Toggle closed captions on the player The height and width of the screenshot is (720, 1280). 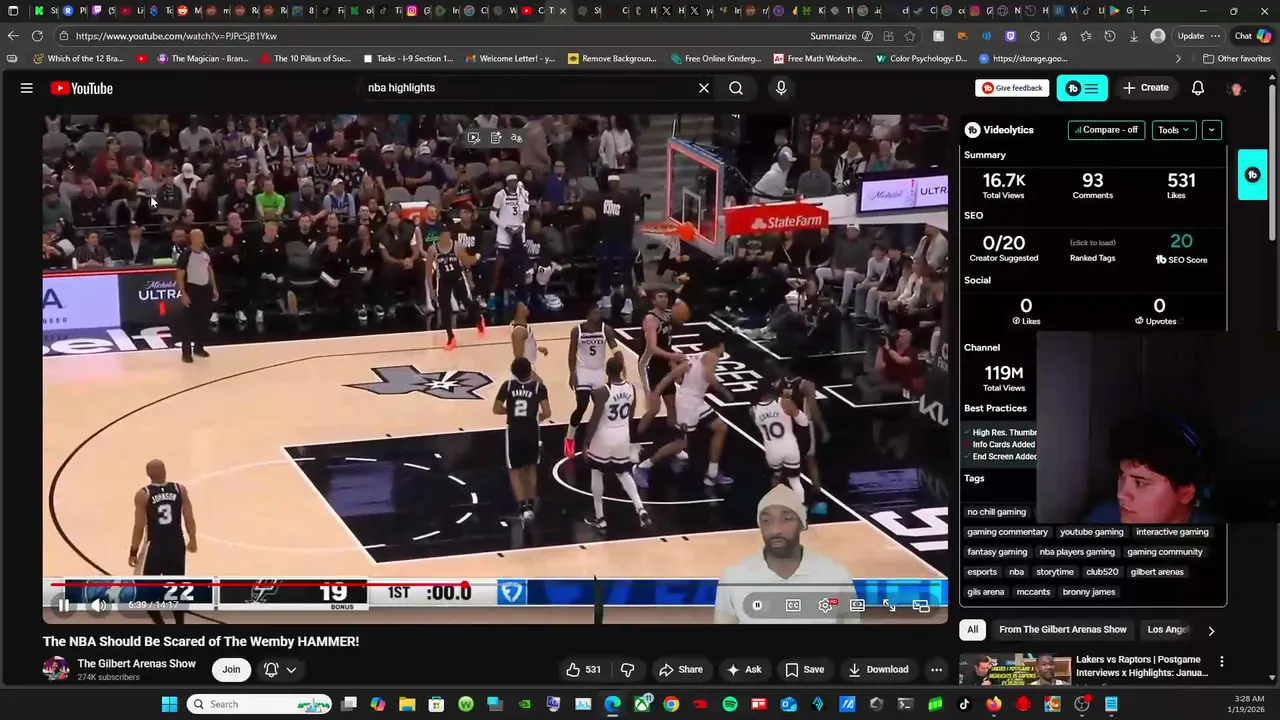793,605
